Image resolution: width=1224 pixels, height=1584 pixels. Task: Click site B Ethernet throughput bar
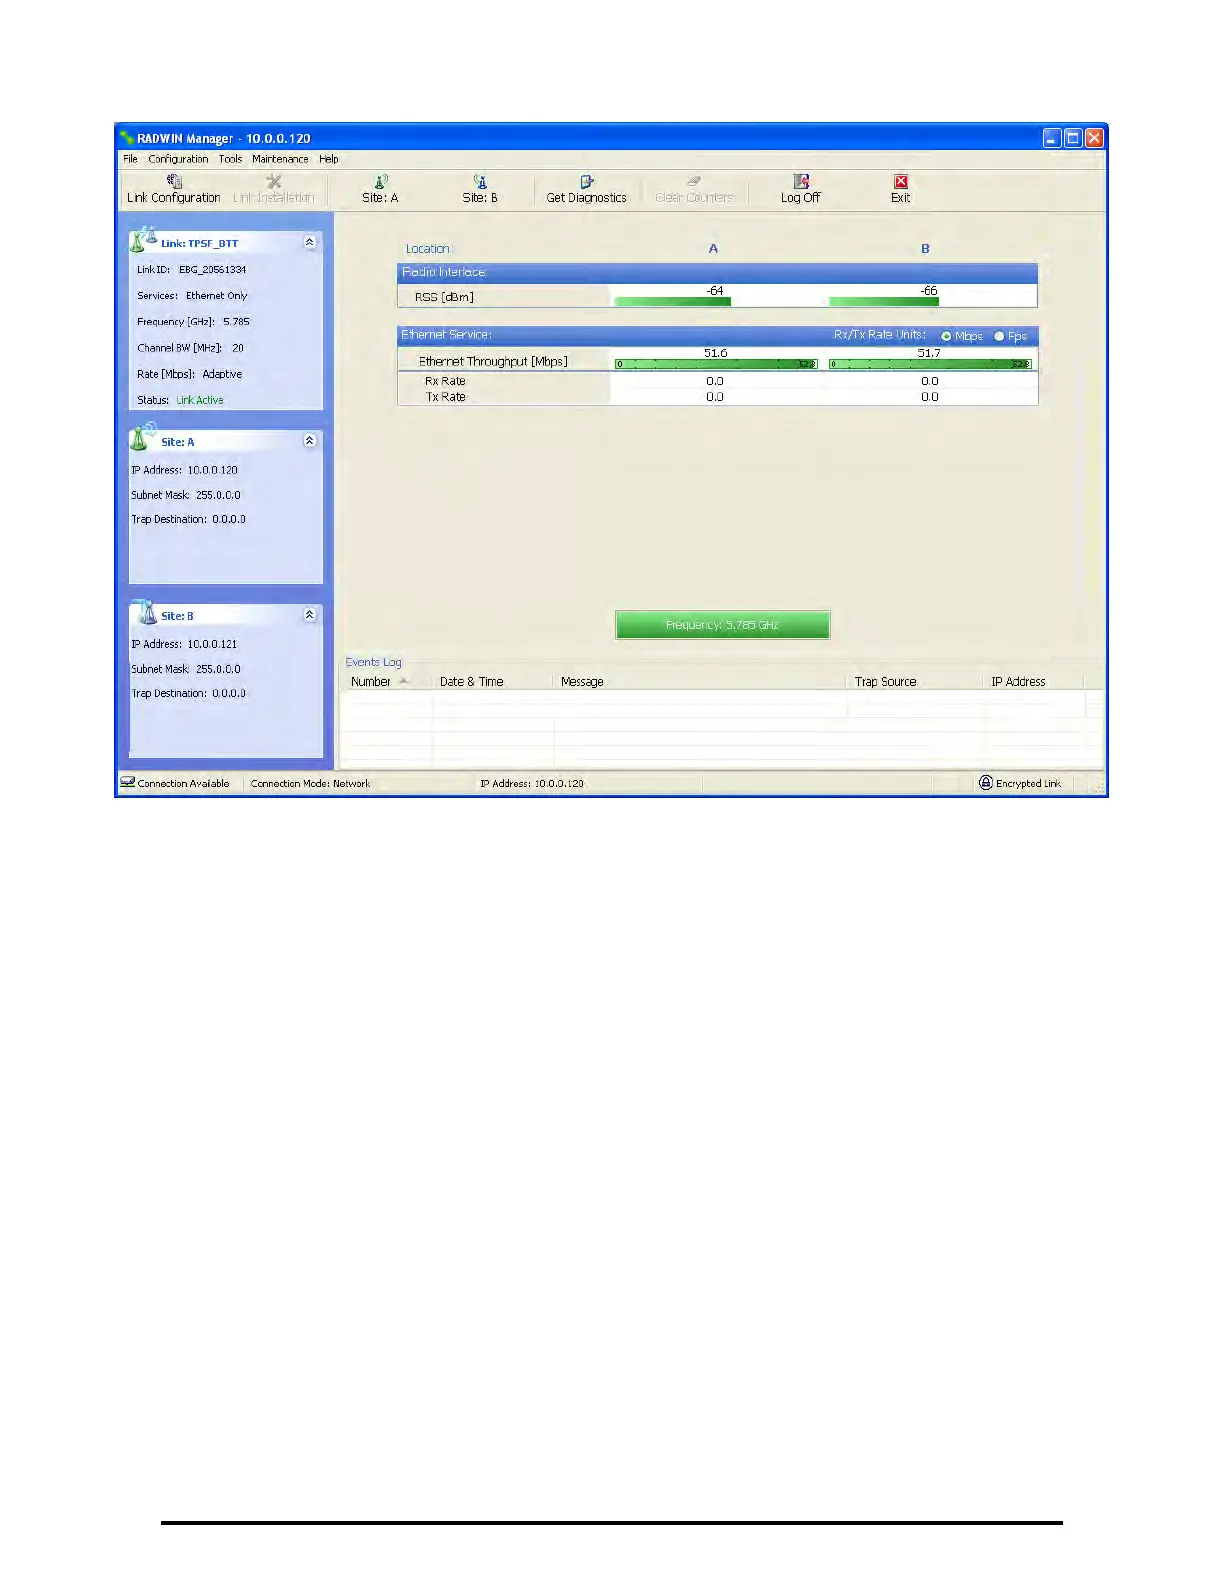coord(930,364)
